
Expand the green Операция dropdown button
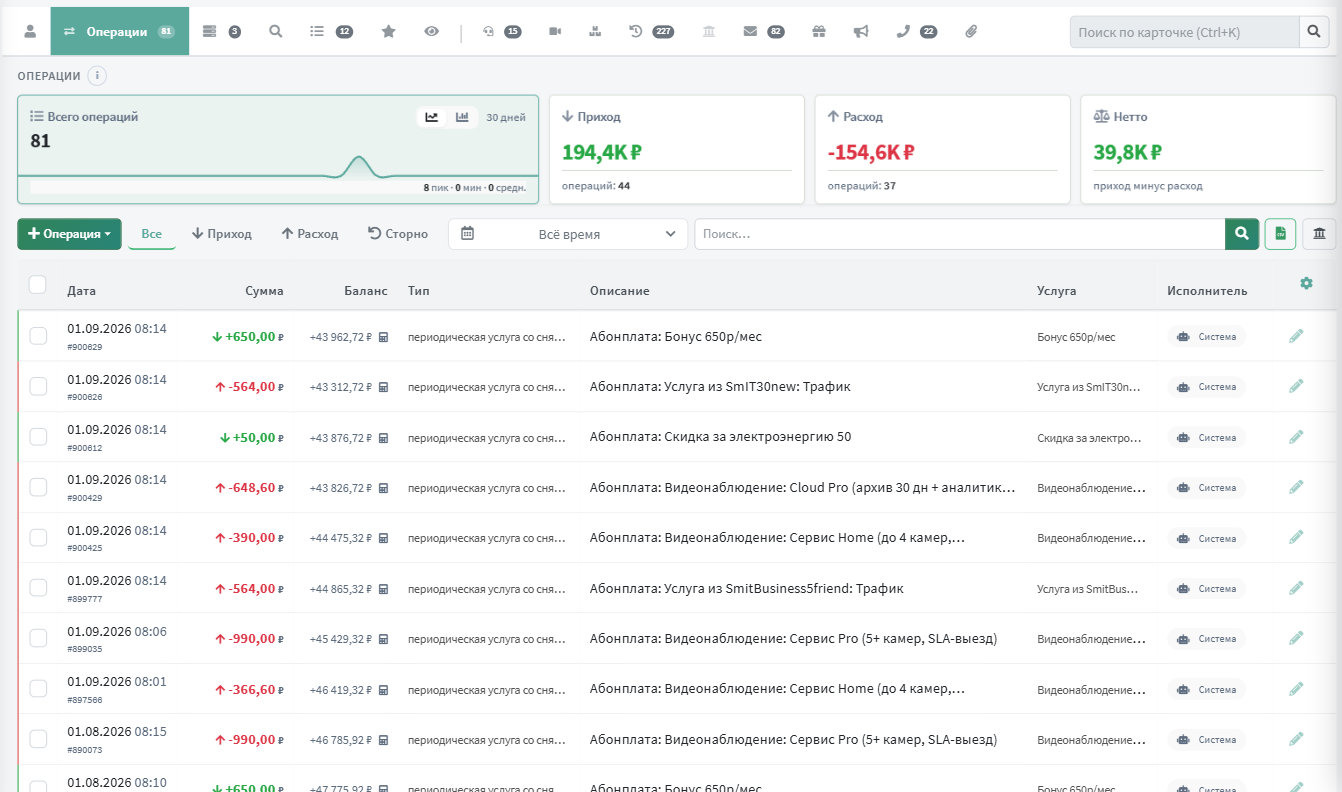(x=69, y=234)
